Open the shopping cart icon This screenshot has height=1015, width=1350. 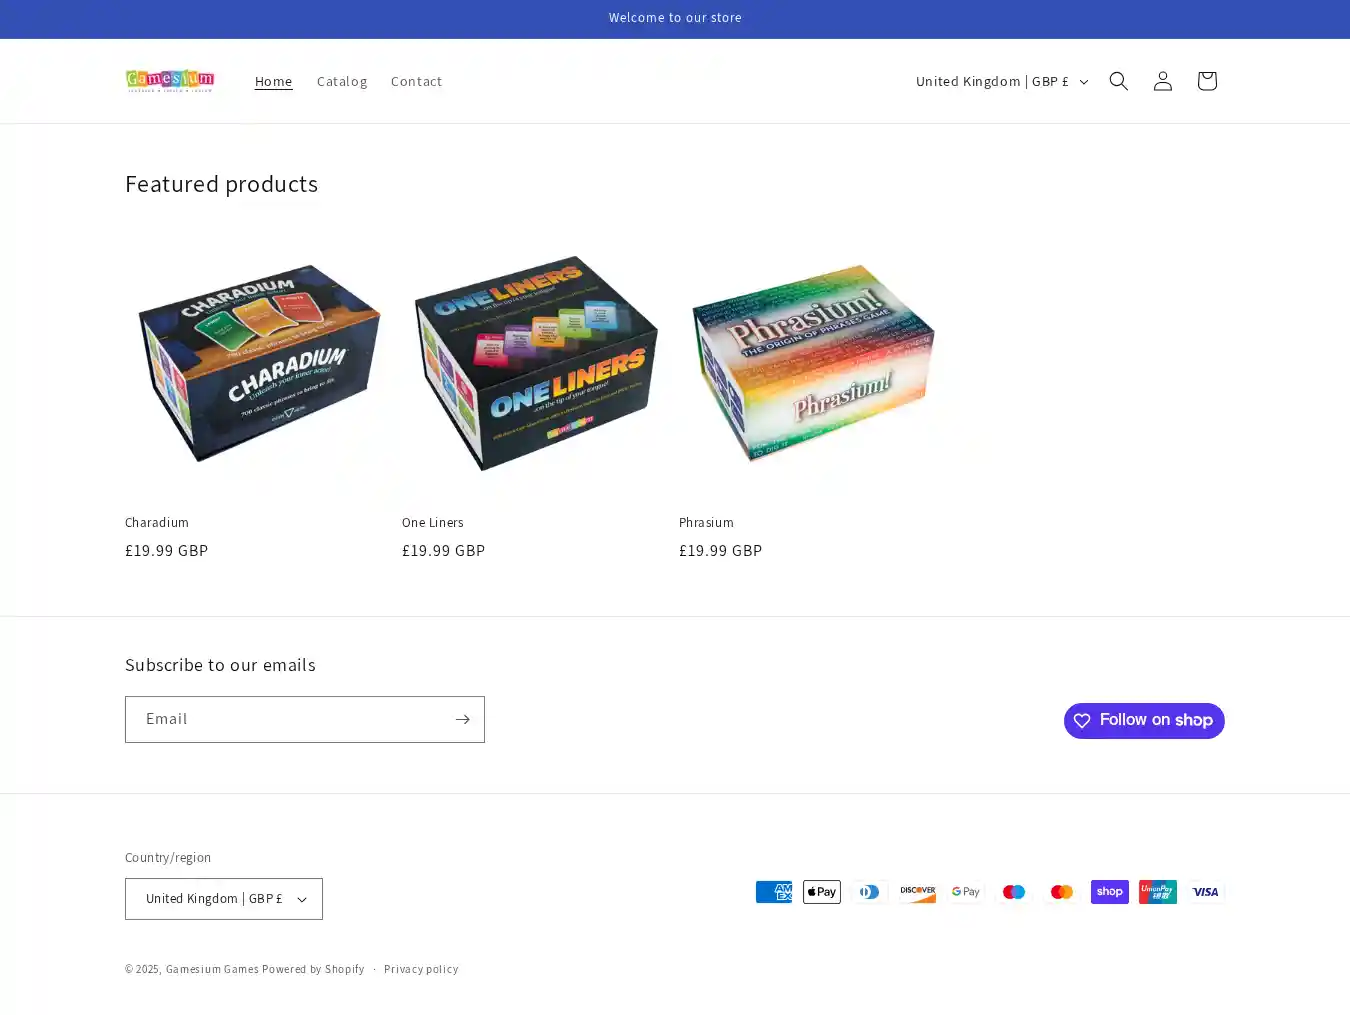click(1206, 81)
